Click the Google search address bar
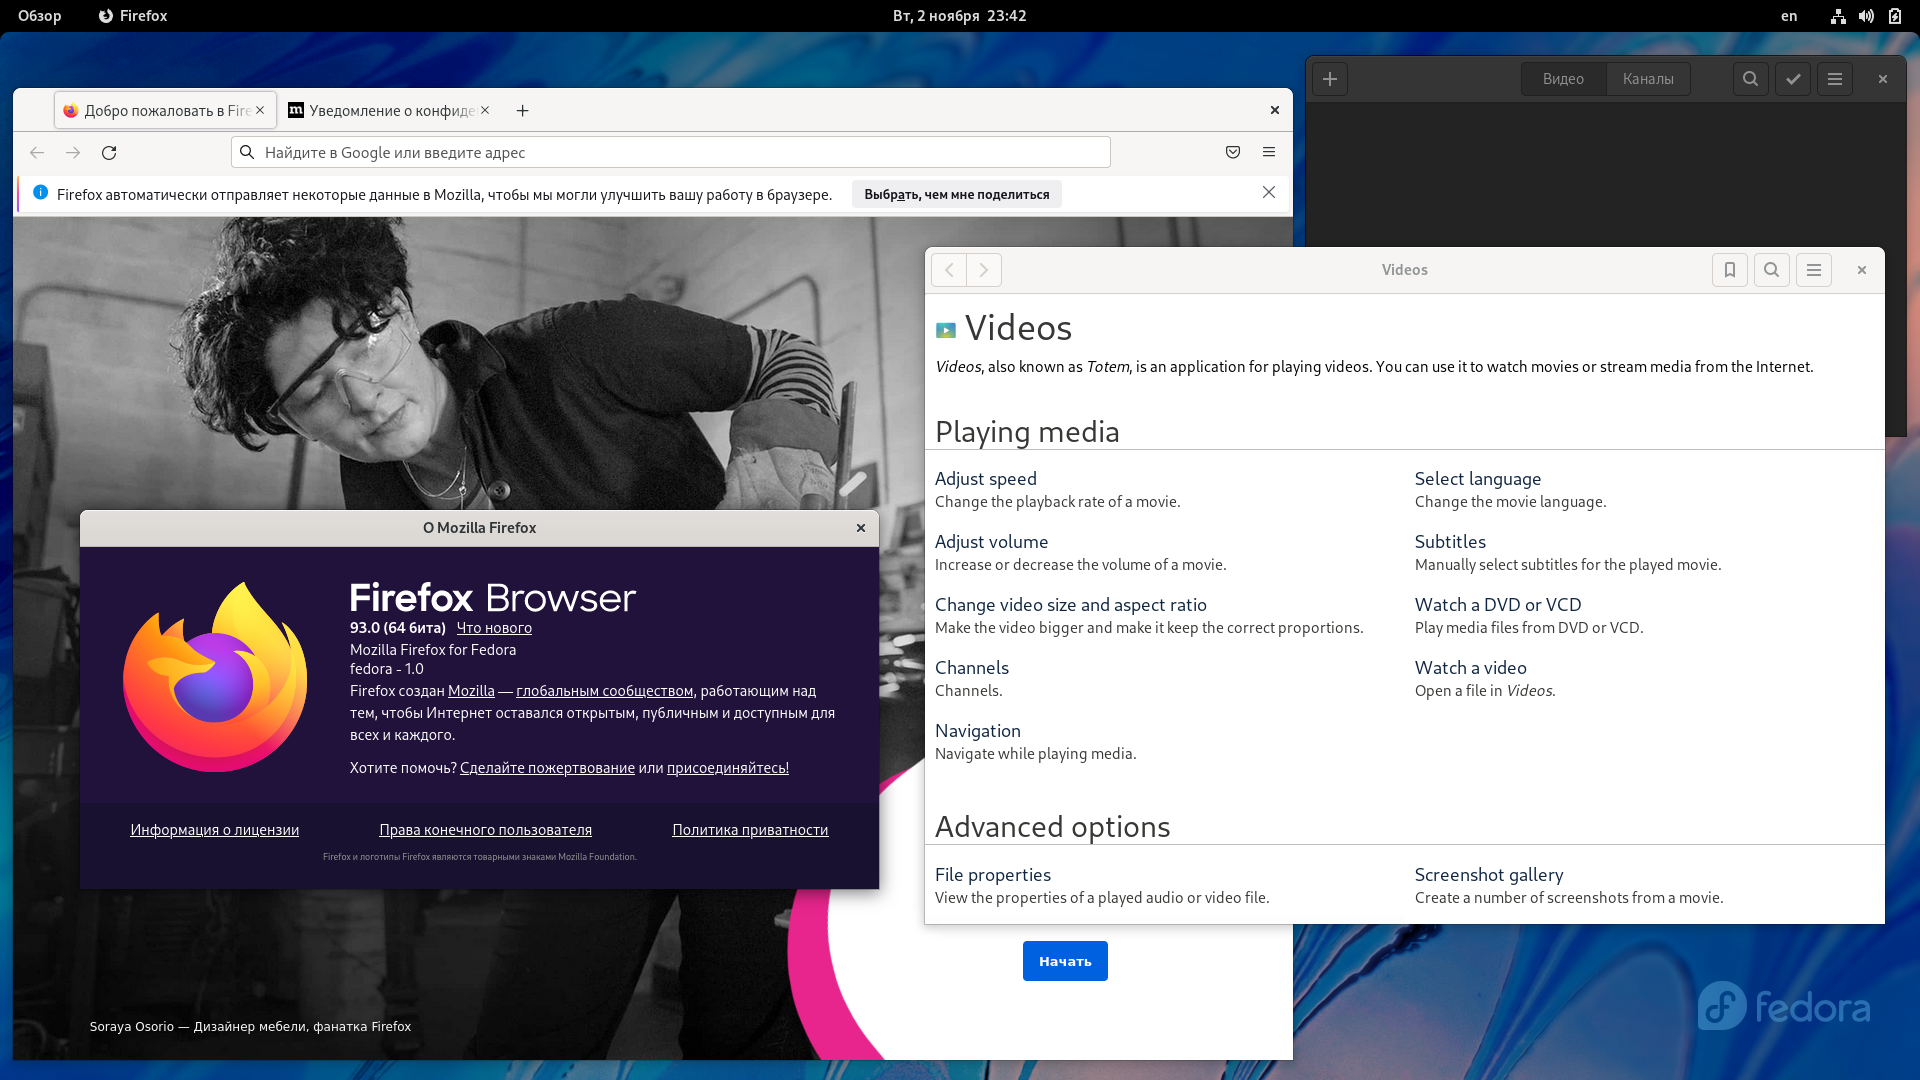 click(x=671, y=152)
